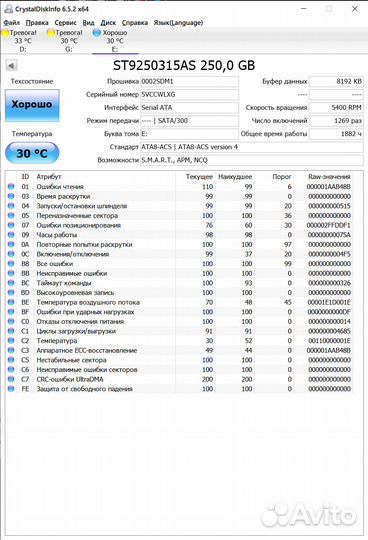Click the Стандарт ATA8-ACS field
The height and width of the screenshot is (540, 368).
pyautogui.click(x=252, y=147)
